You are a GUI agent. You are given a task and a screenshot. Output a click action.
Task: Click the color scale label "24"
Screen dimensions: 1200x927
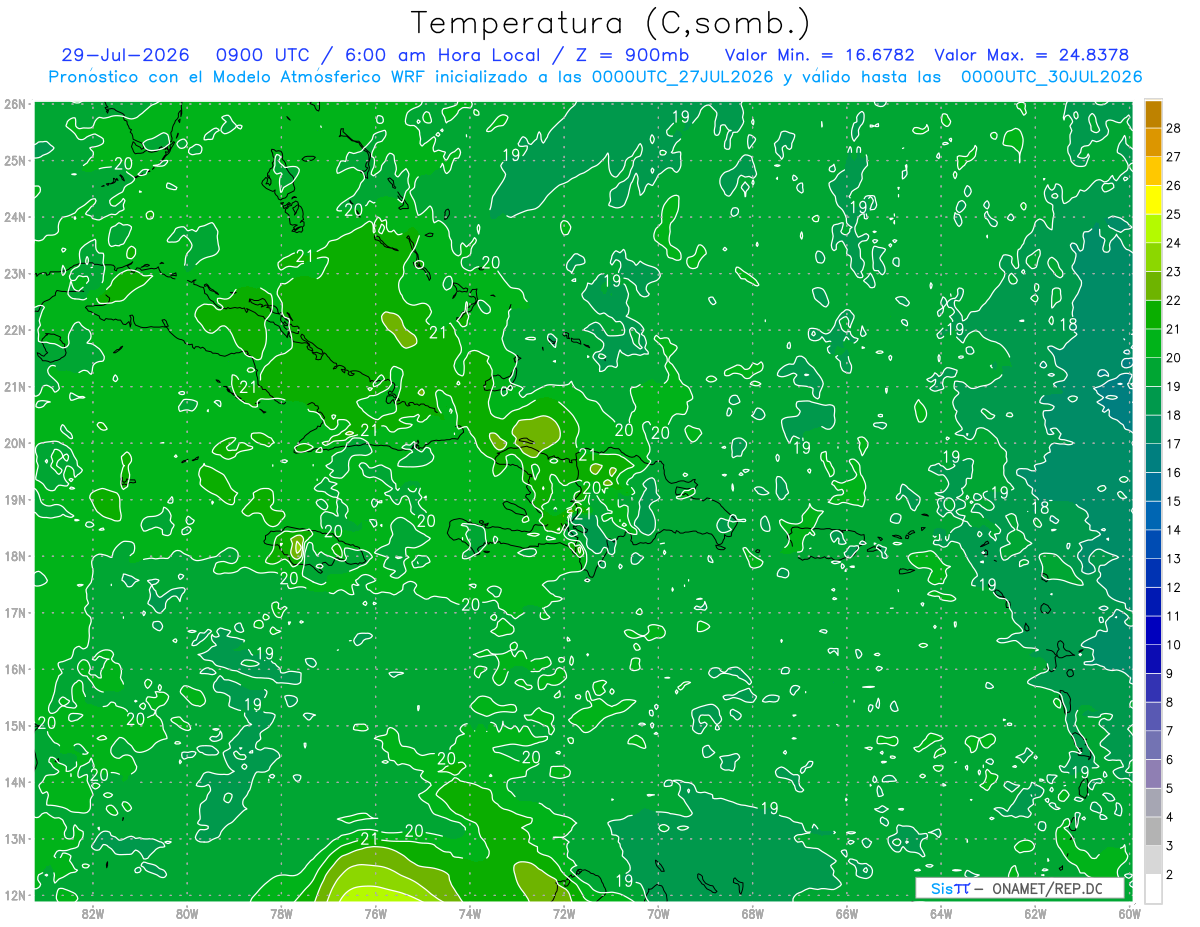pyautogui.click(x=1174, y=243)
